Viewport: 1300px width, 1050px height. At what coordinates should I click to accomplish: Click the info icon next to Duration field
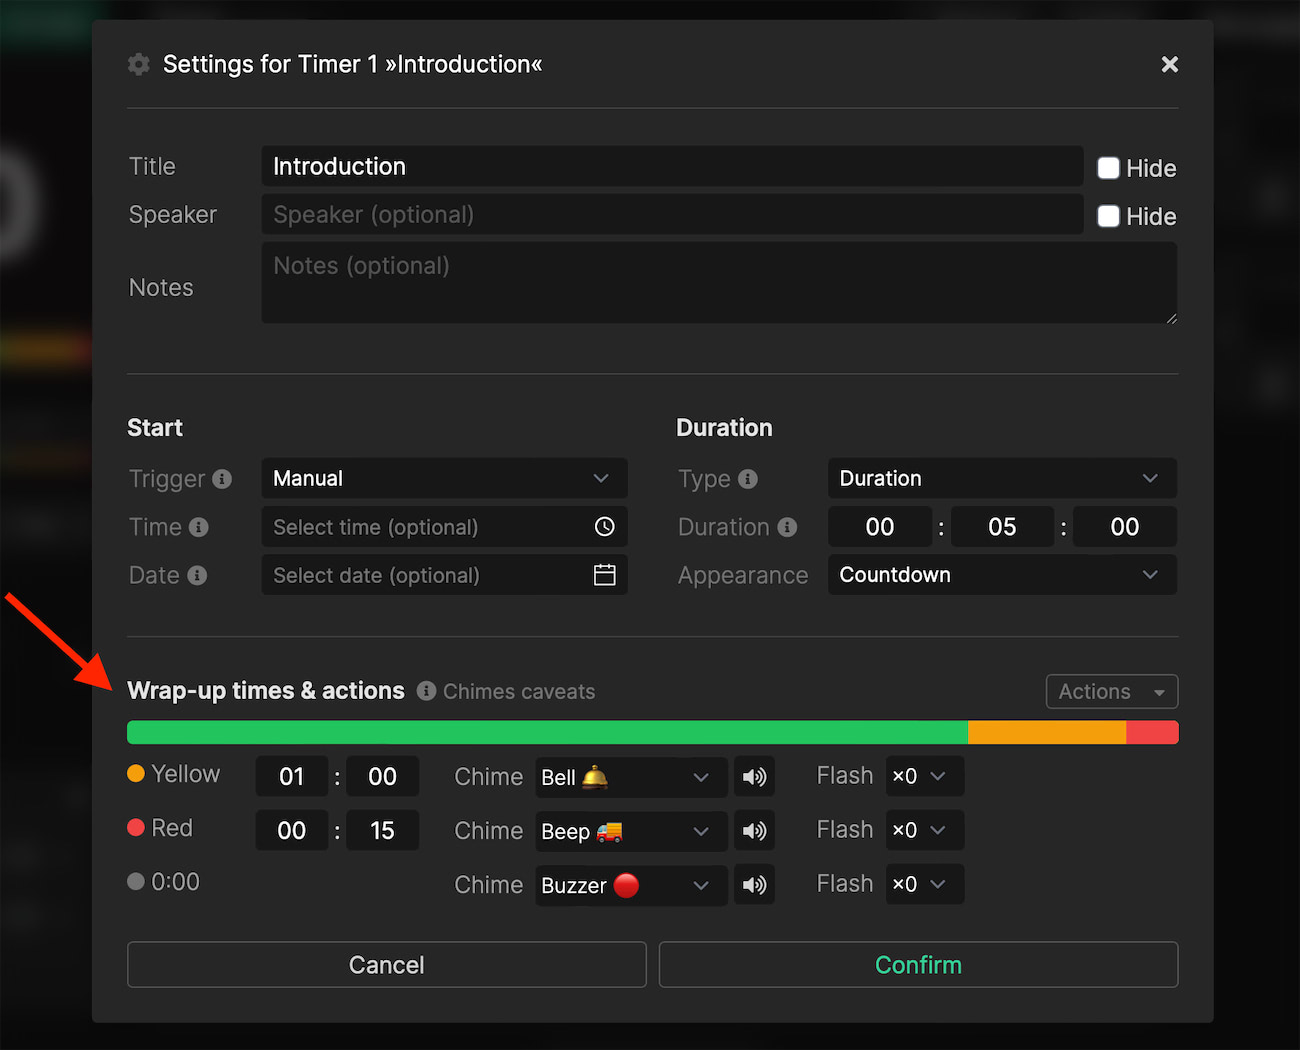tap(787, 527)
